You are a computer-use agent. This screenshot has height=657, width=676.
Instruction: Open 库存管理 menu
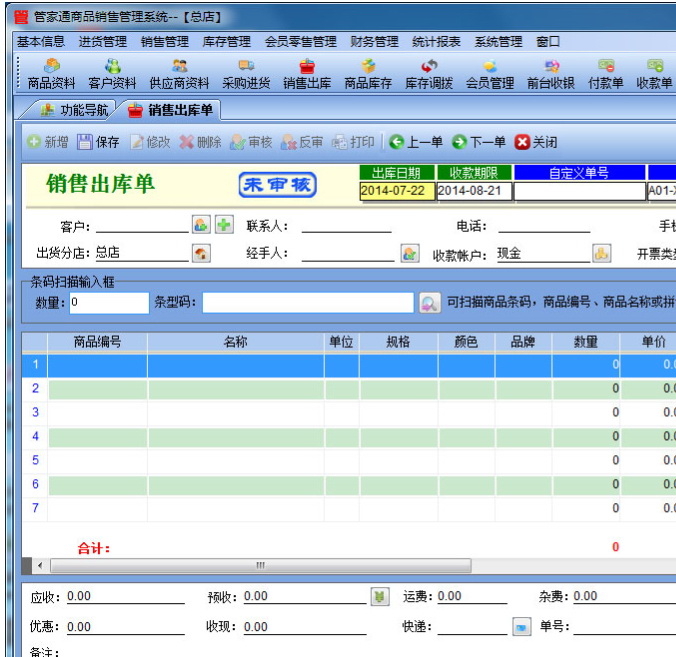tap(226, 41)
